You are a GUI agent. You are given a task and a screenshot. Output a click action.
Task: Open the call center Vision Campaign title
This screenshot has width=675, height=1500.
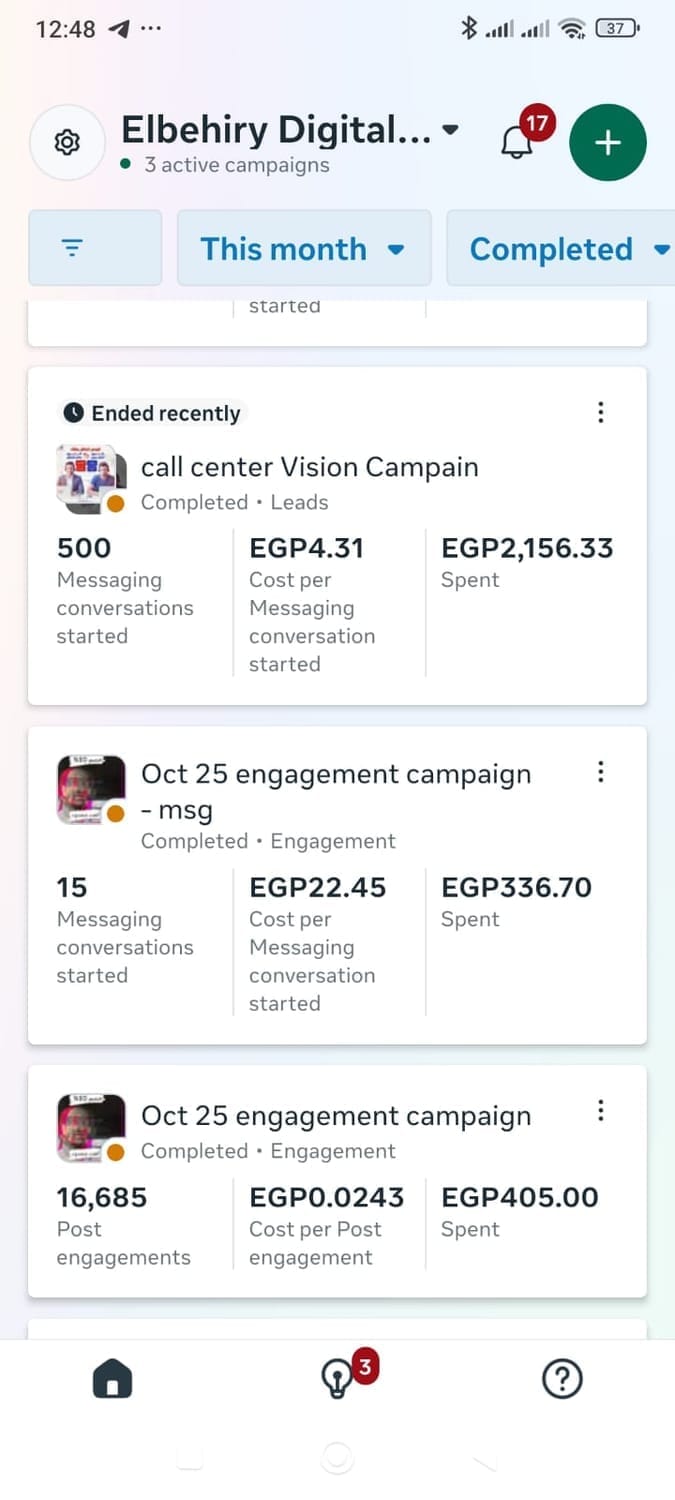[x=309, y=467]
